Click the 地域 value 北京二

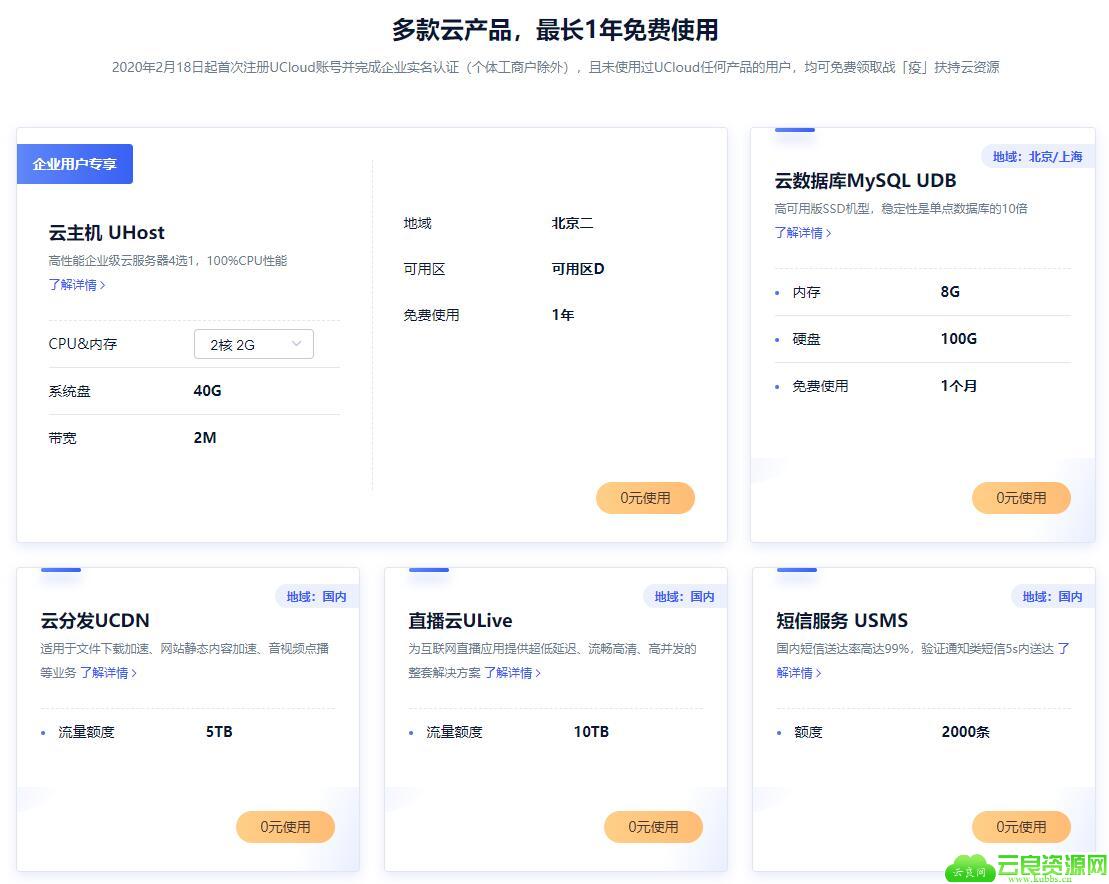pyautogui.click(x=572, y=223)
